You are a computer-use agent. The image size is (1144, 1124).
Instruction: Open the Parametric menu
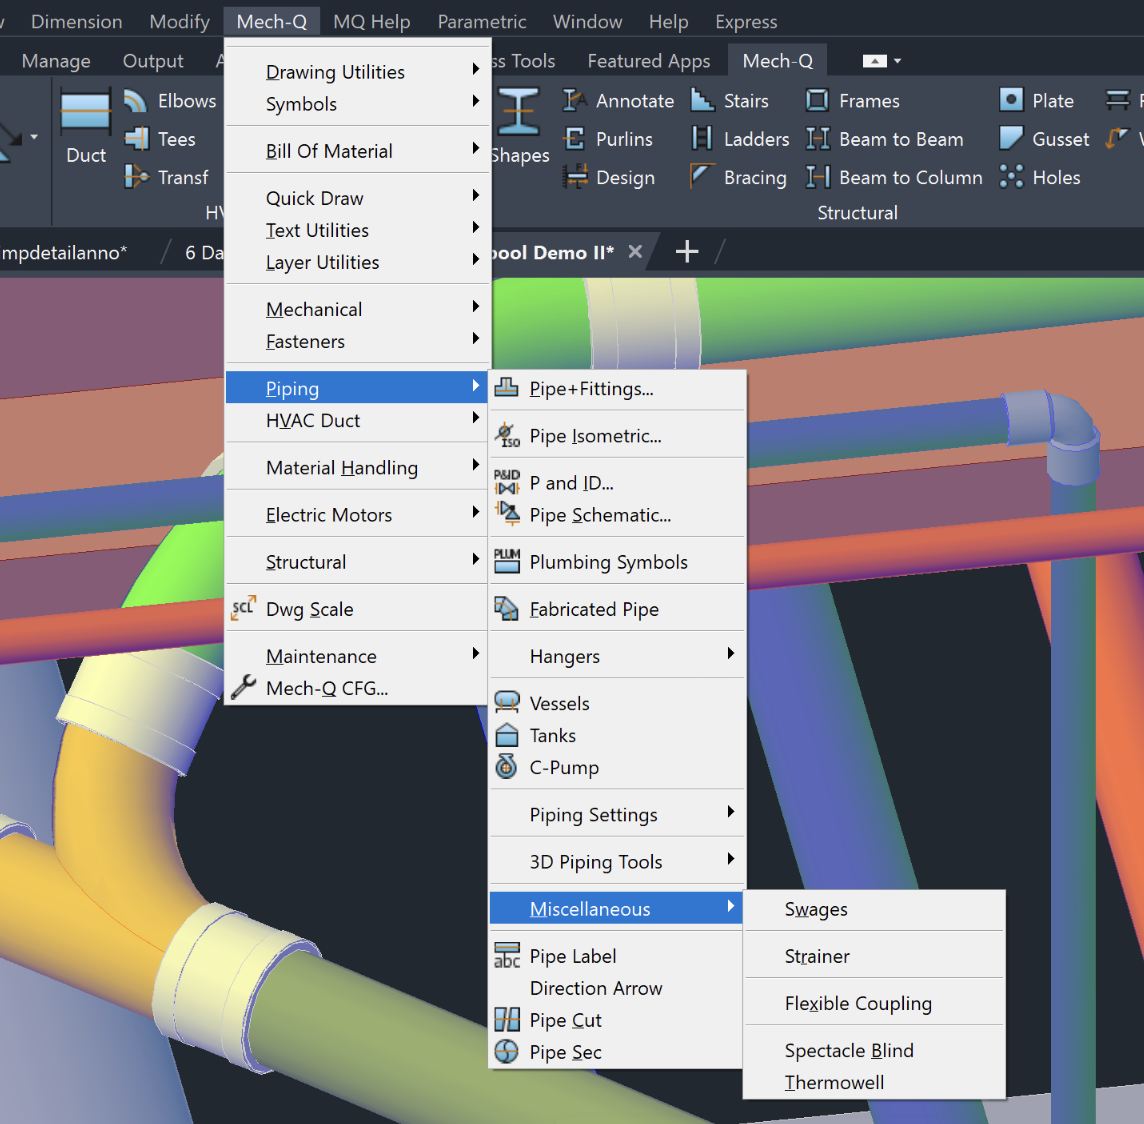click(x=482, y=21)
